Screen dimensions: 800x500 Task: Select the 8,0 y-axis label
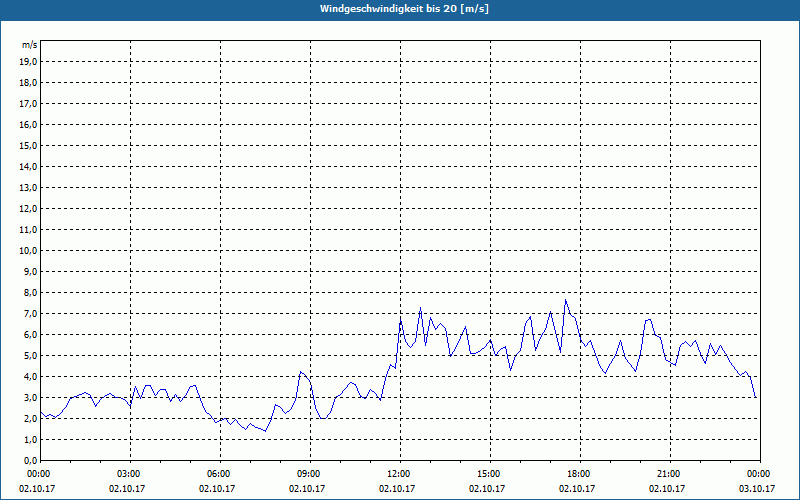pos(30,292)
